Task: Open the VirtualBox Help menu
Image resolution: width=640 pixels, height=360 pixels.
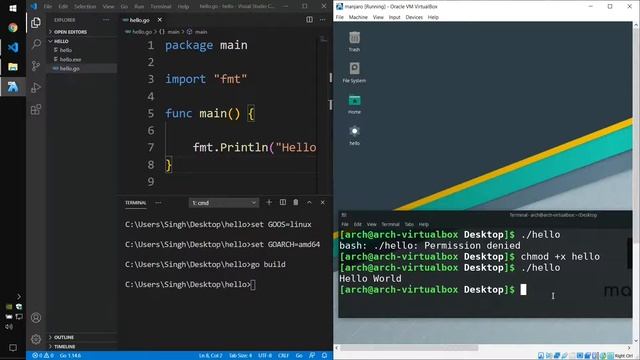Action: tap(433, 17)
